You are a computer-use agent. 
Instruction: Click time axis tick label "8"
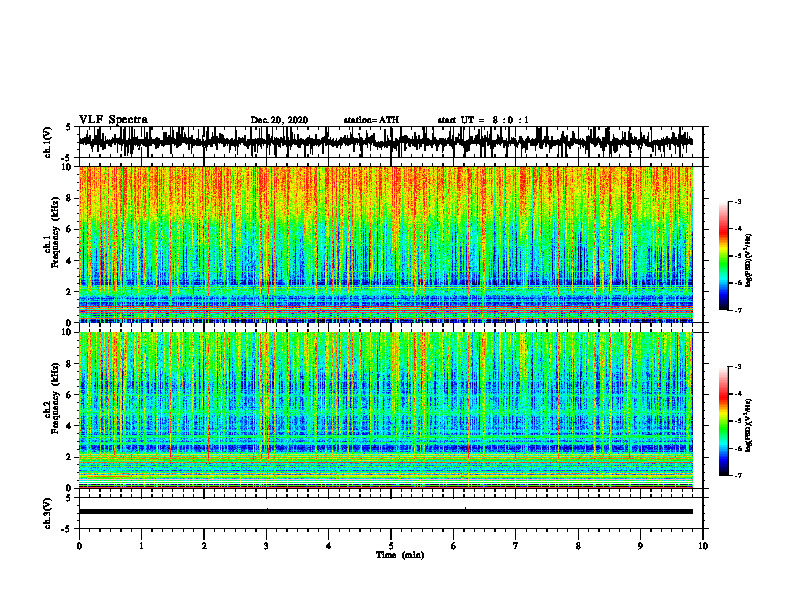pyautogui.click(x=578, y=546)
